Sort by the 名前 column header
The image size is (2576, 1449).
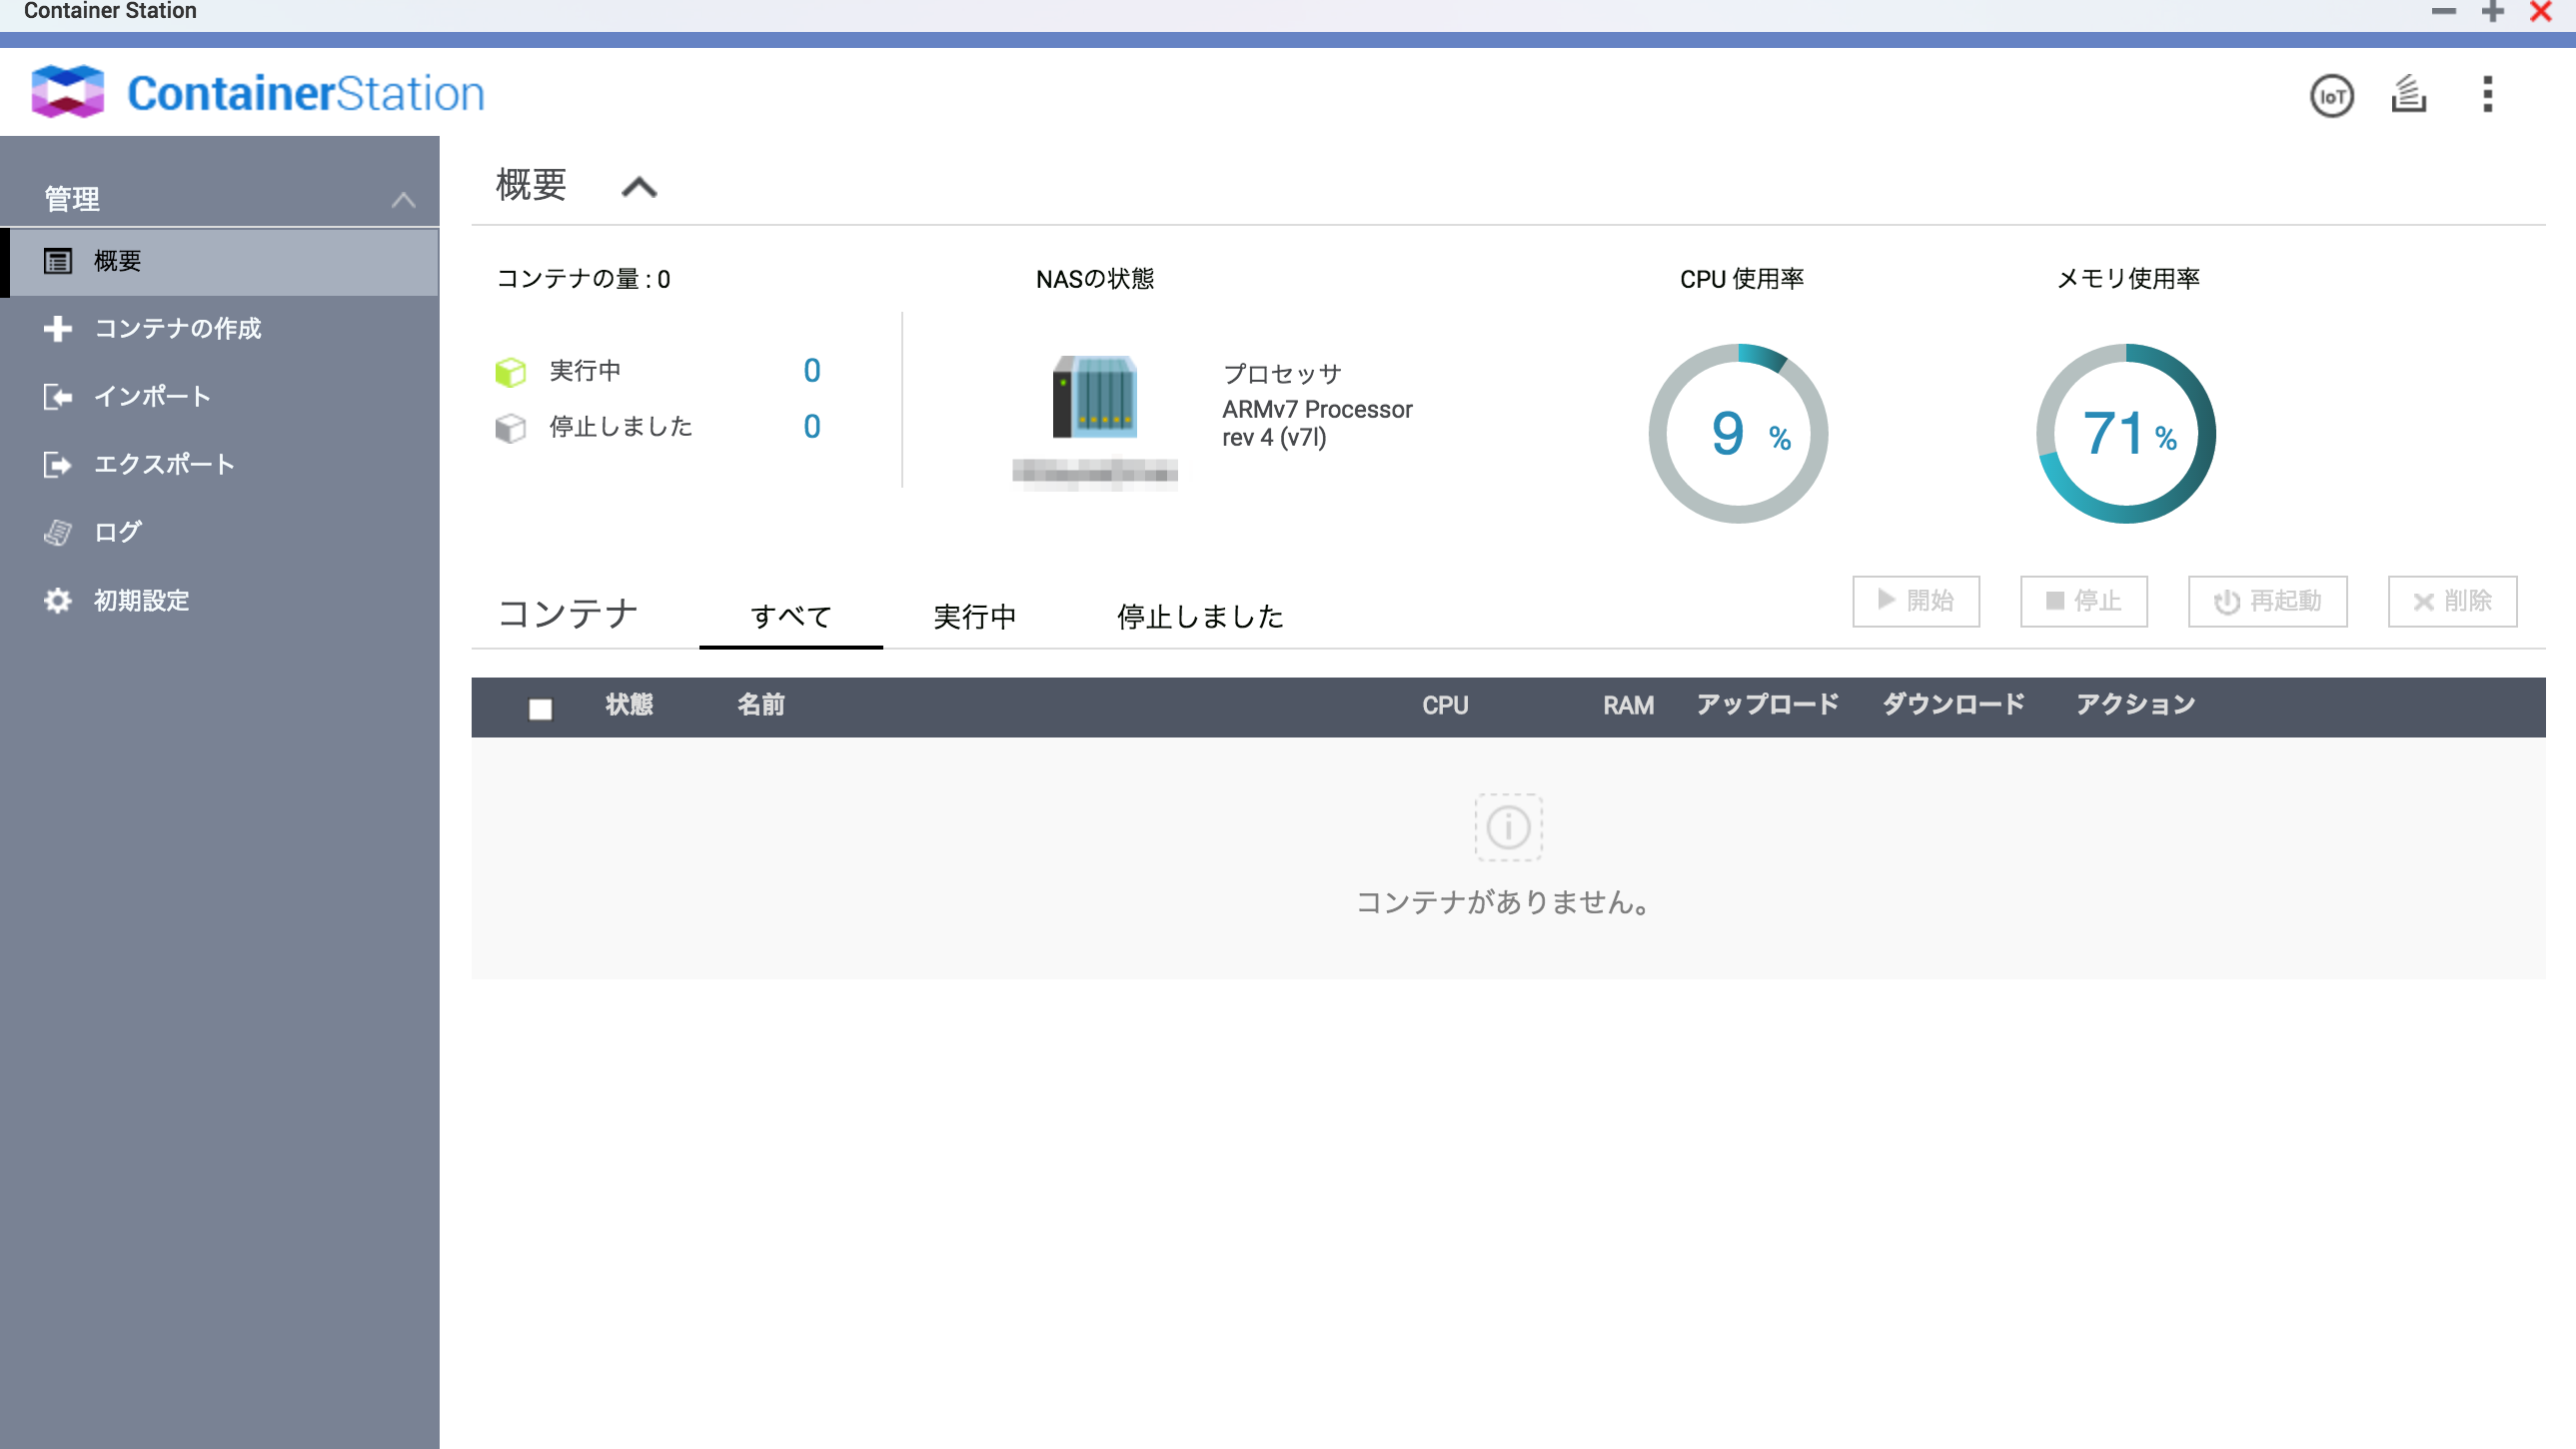761,705
